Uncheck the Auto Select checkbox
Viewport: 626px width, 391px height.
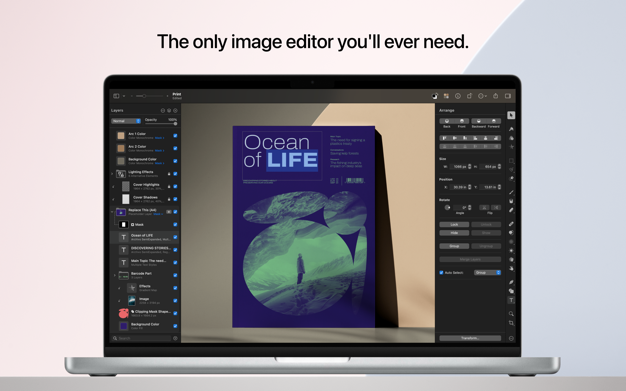tap(442, 272)
